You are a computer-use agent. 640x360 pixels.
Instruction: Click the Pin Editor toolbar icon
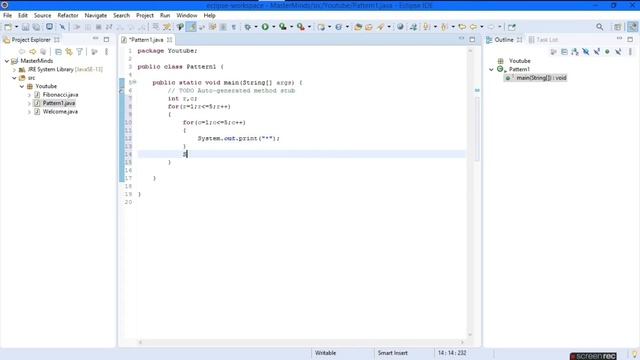tap(512, 27)
